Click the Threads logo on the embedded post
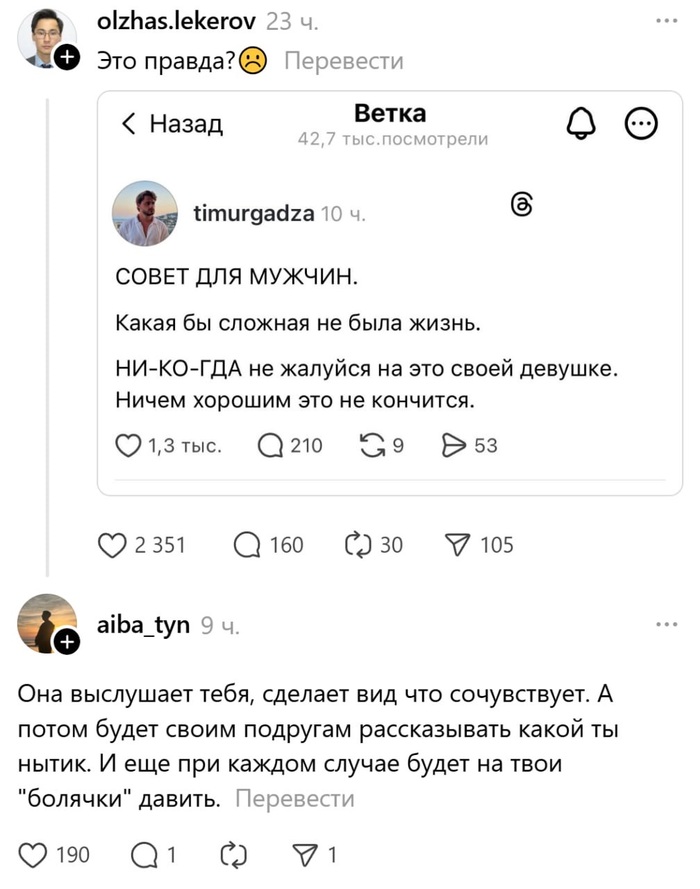This screenshot has height=889, width=700. (x=524, y=205)
